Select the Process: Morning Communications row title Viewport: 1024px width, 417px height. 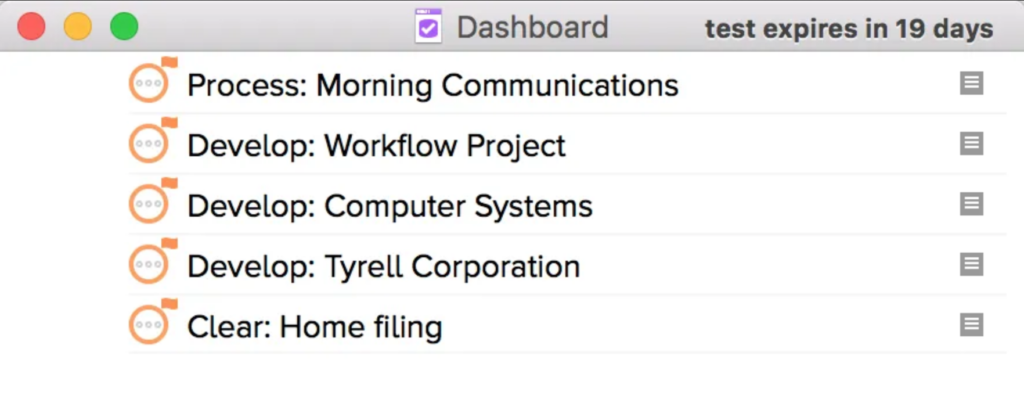point(432,86)
